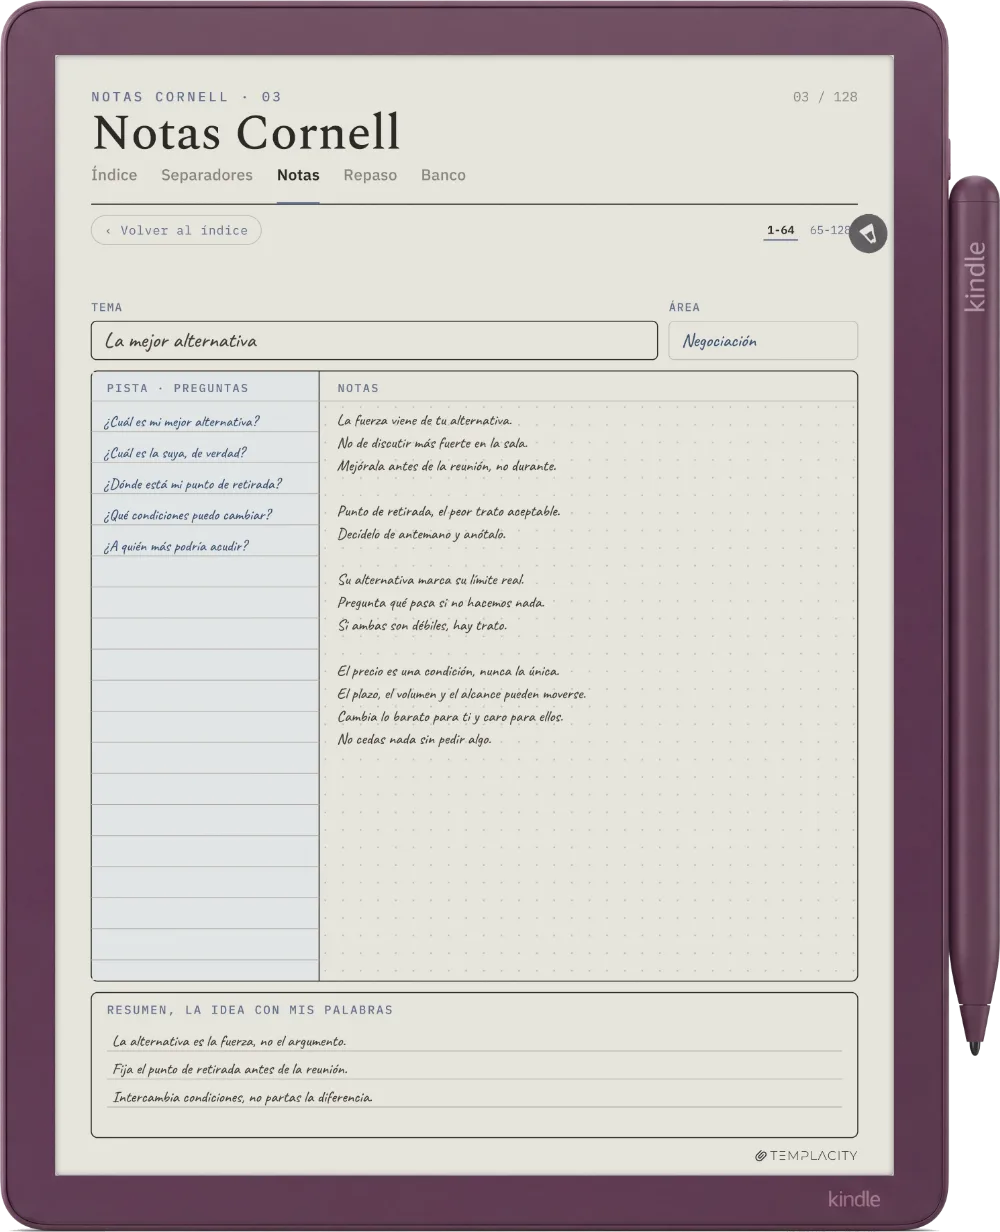Tap note Punto de retirada, el peor trato aceptable
The width and height of the screenshot is (1000, 1232).
pyautogui.click(x=449, y=511)
